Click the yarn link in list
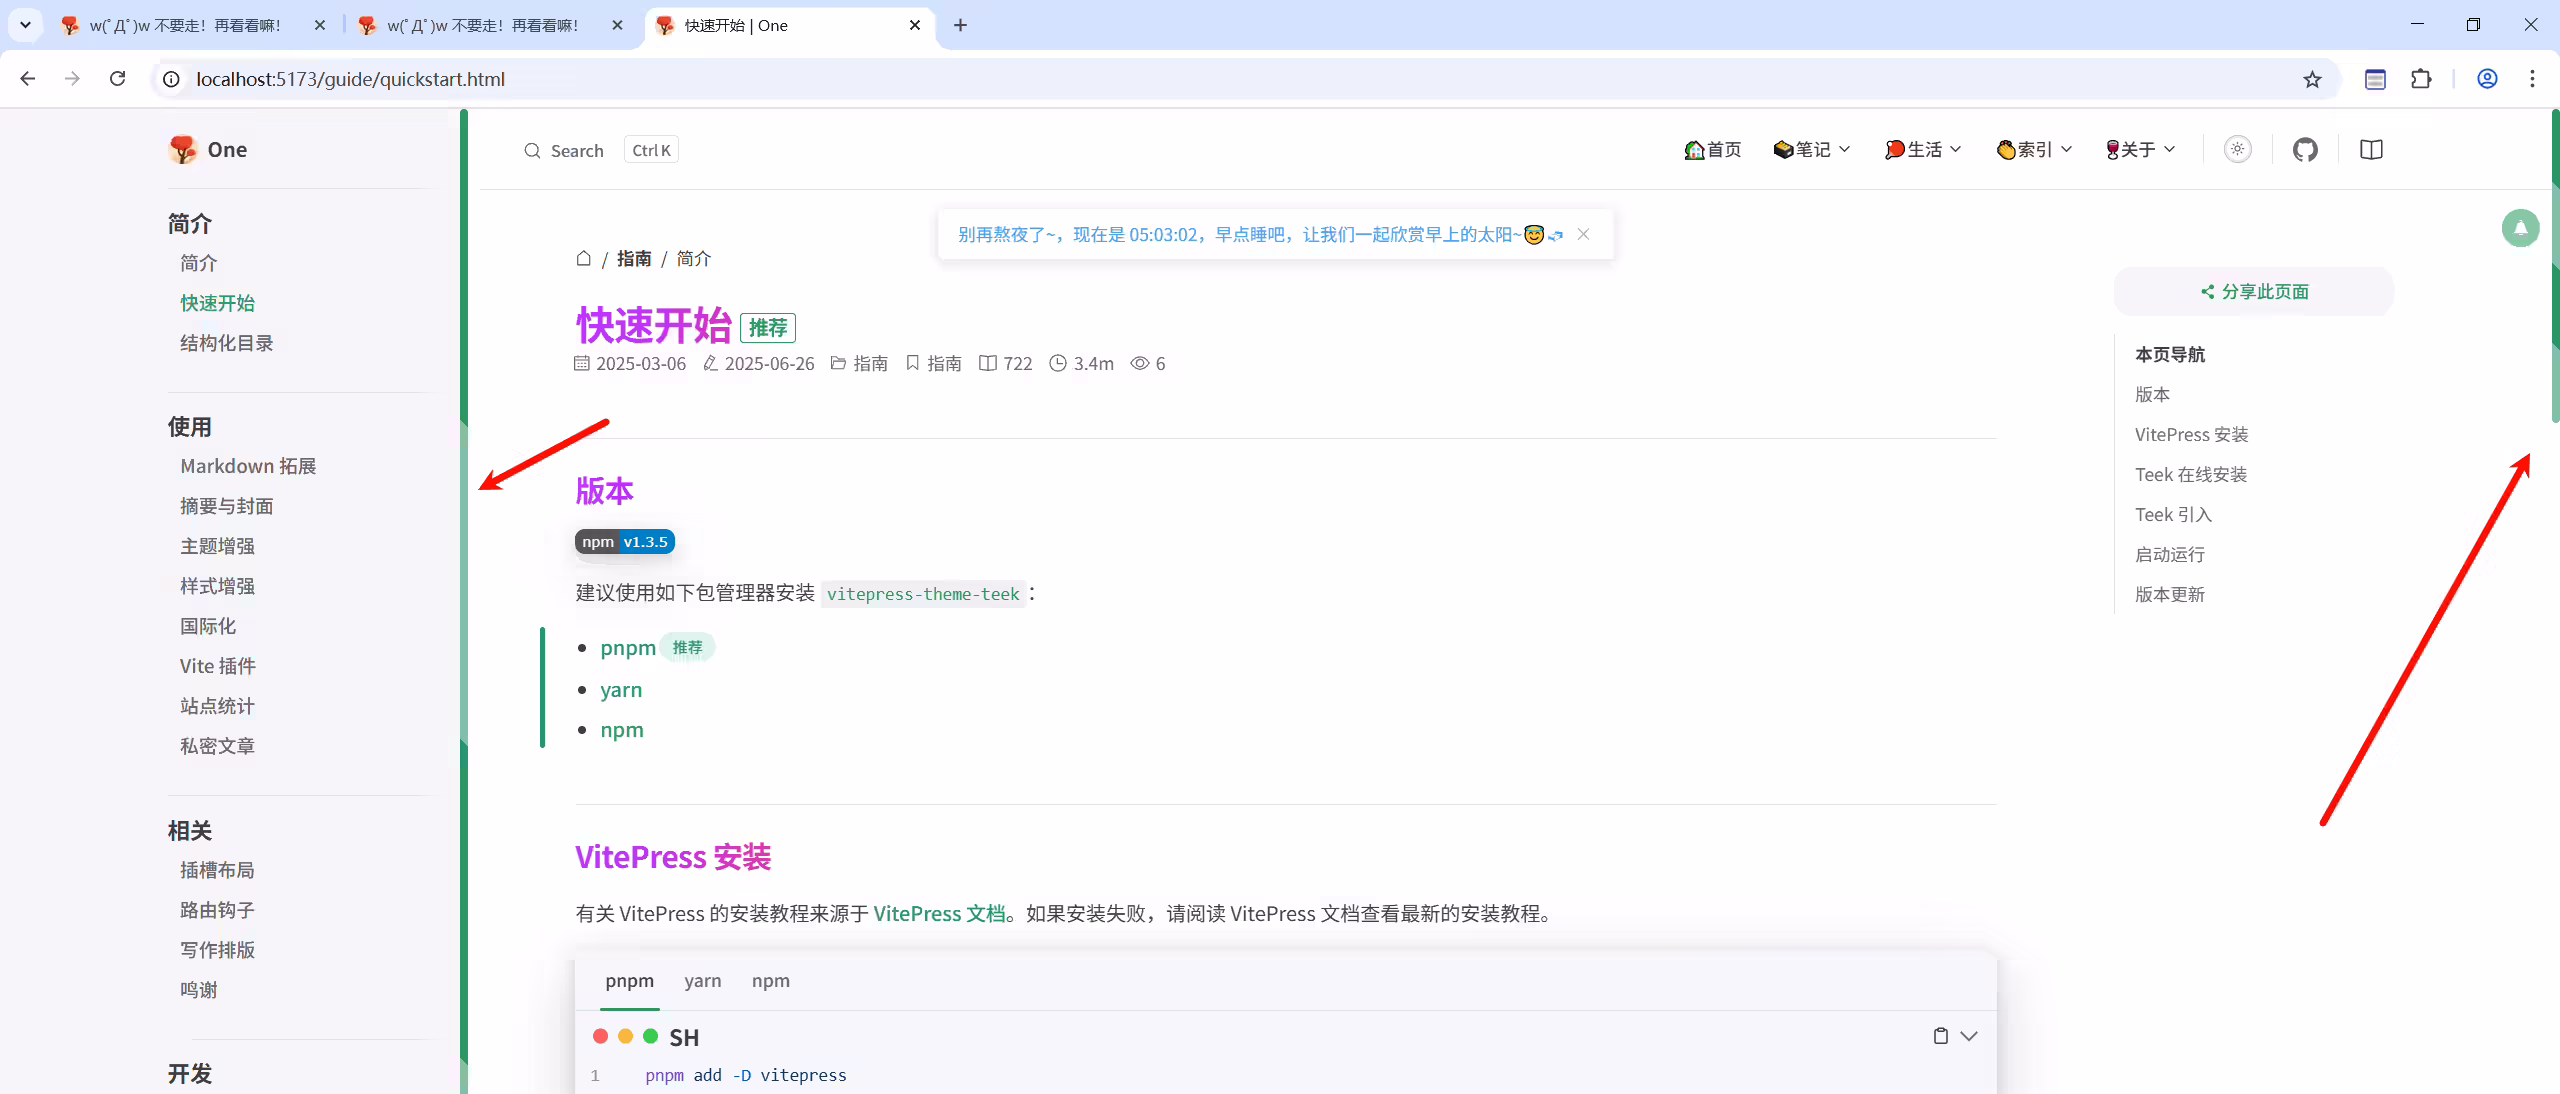 pyautogui.click(x=621, y=690)
